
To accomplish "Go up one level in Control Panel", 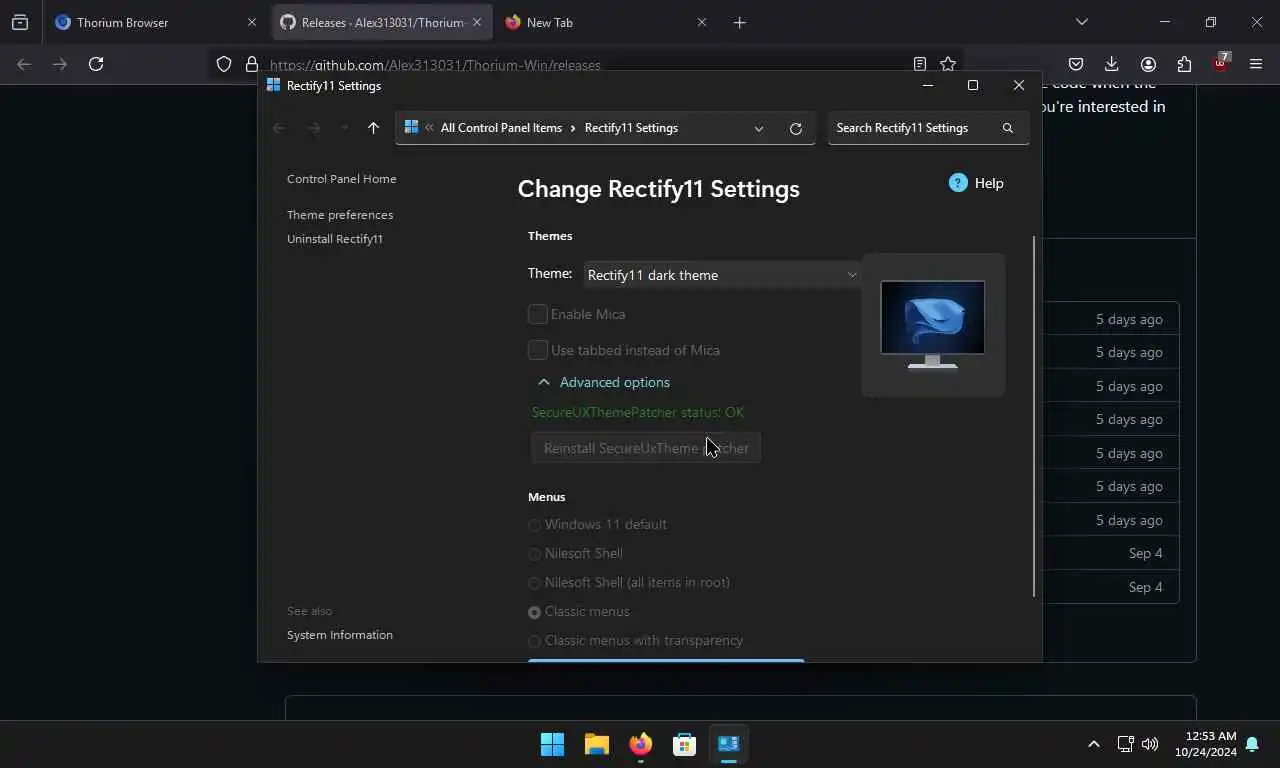I will [x=373, y=128].
